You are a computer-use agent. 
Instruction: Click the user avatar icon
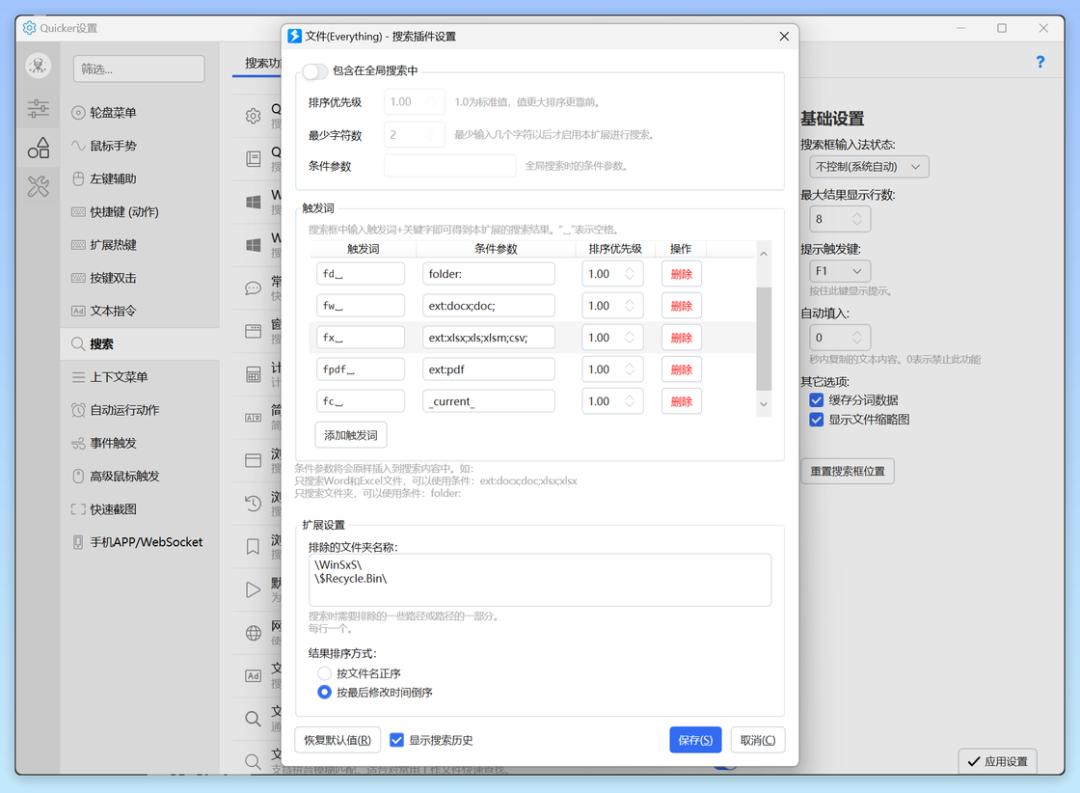(x=38, y=66)
